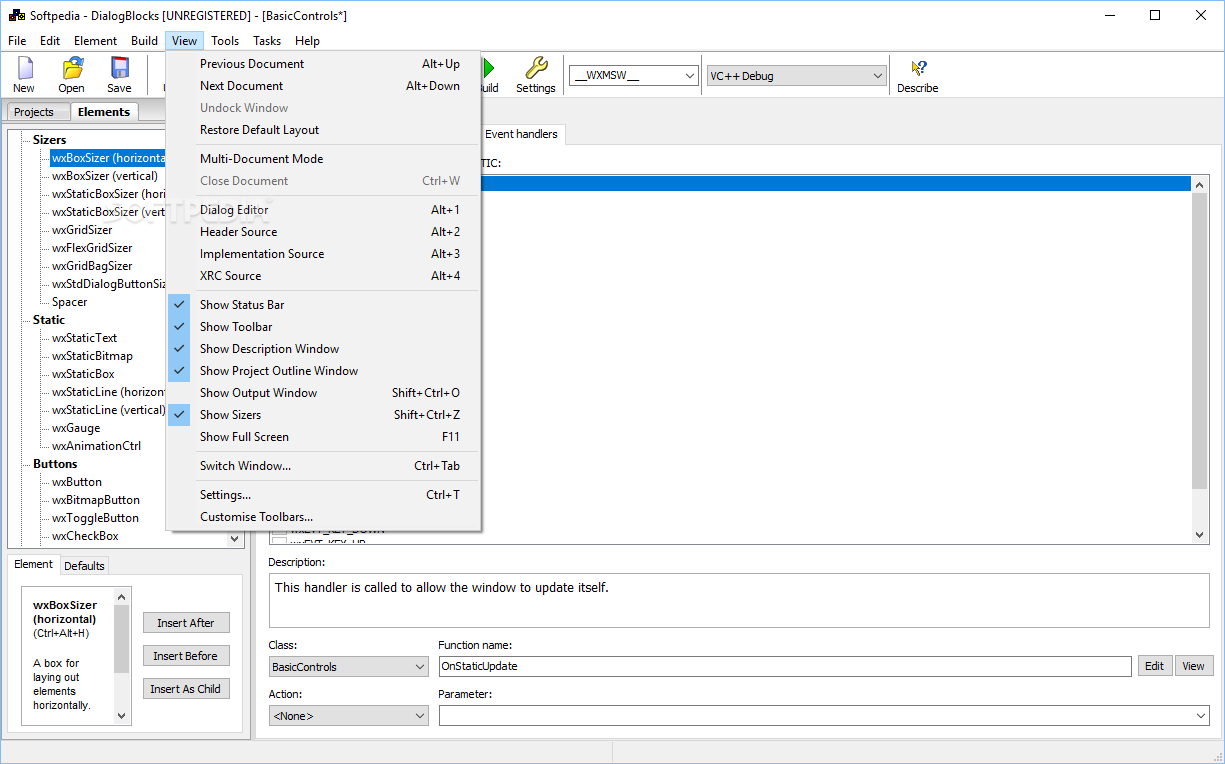Screen dimensions: 1225x764
Task: Choose XRC Source menu item
Action: click(324, 276)
